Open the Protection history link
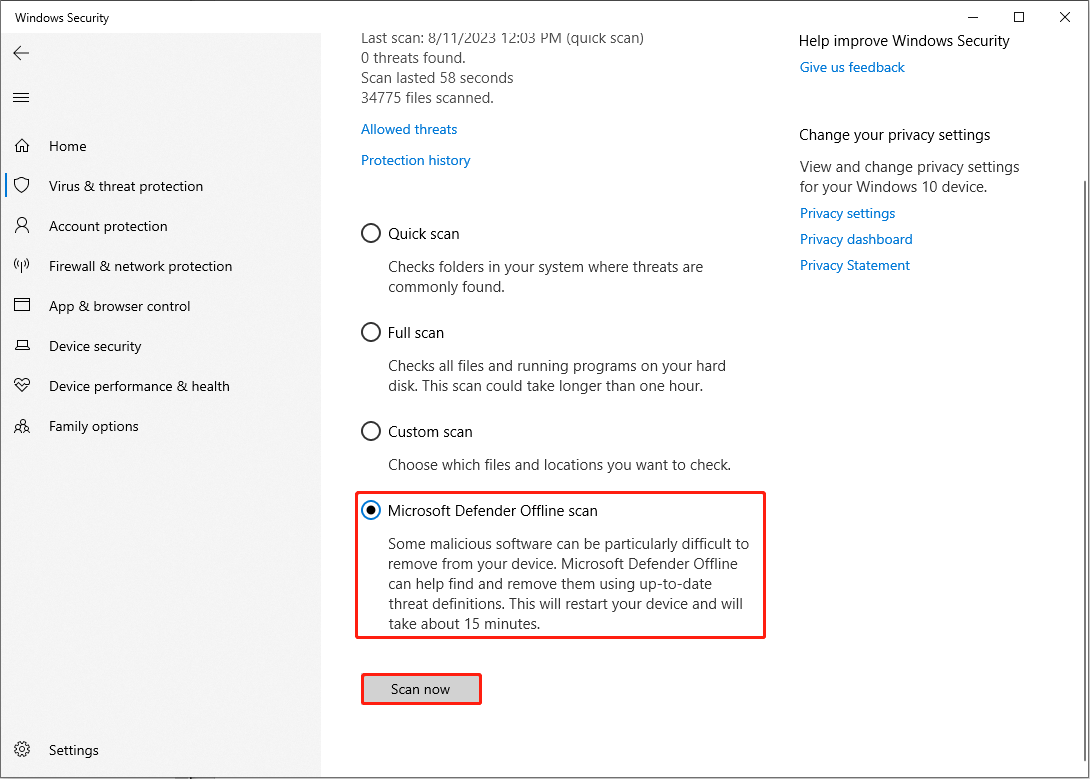This screenshot has width=1090, height=779. click(x=415, y=160)
